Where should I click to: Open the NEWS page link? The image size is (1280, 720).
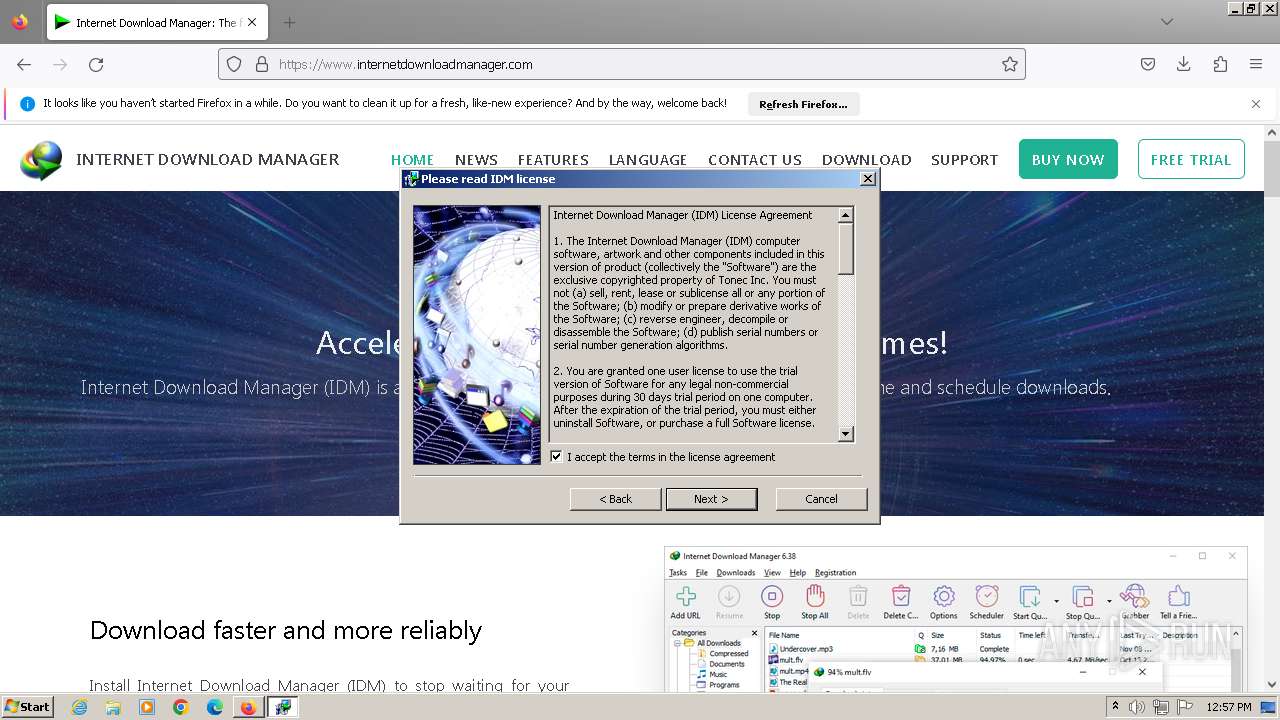coord(476,160)
